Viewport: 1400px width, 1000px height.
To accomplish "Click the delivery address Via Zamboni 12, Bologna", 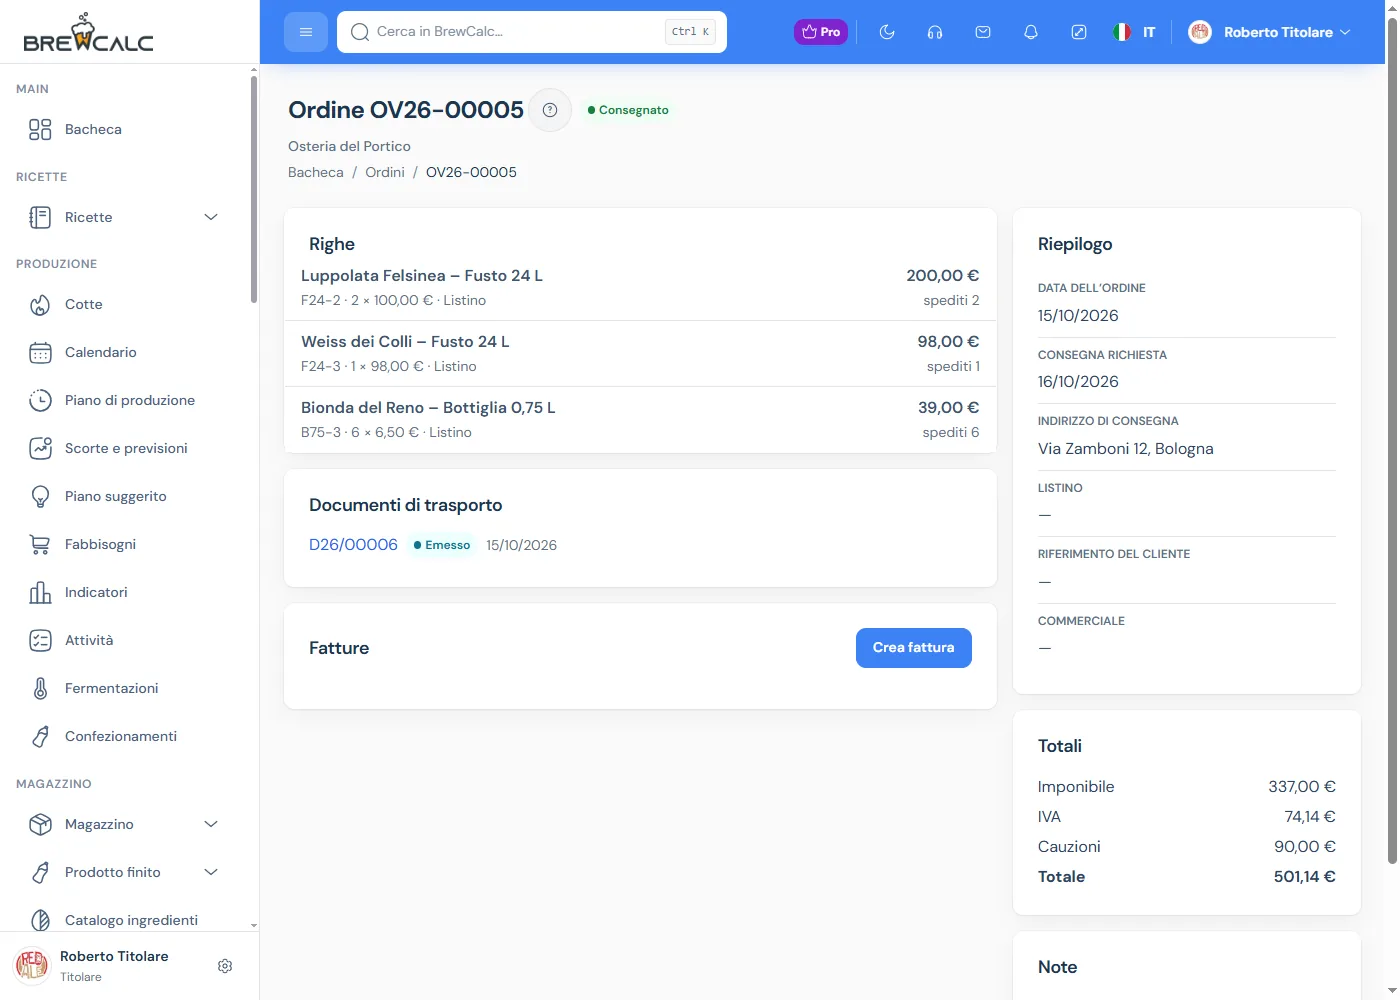I will (x=1126, y=449).
